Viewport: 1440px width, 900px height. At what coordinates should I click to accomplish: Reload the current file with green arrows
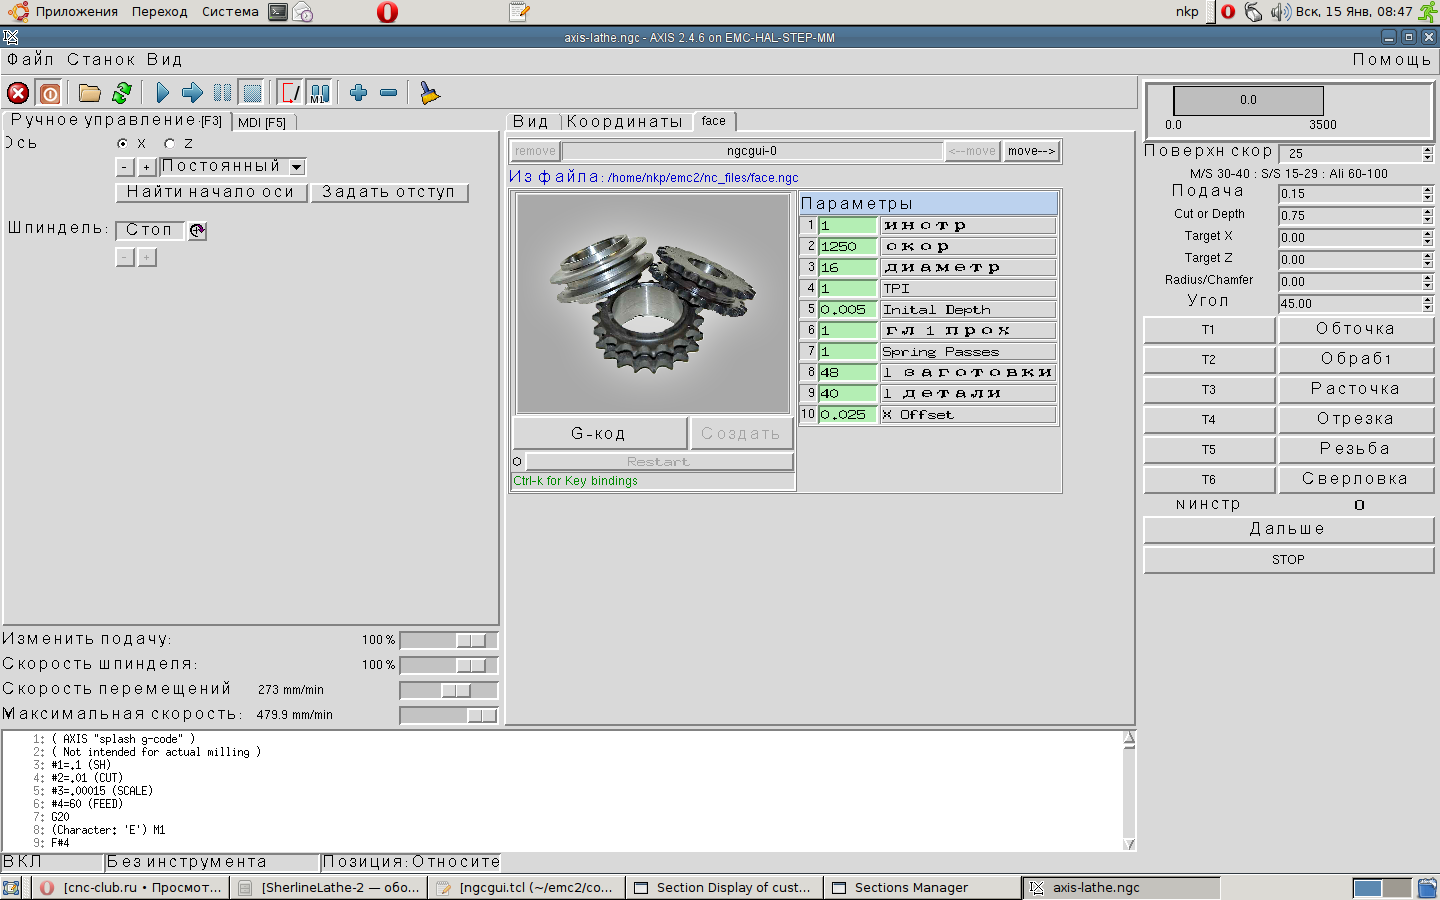coord(122,93)
